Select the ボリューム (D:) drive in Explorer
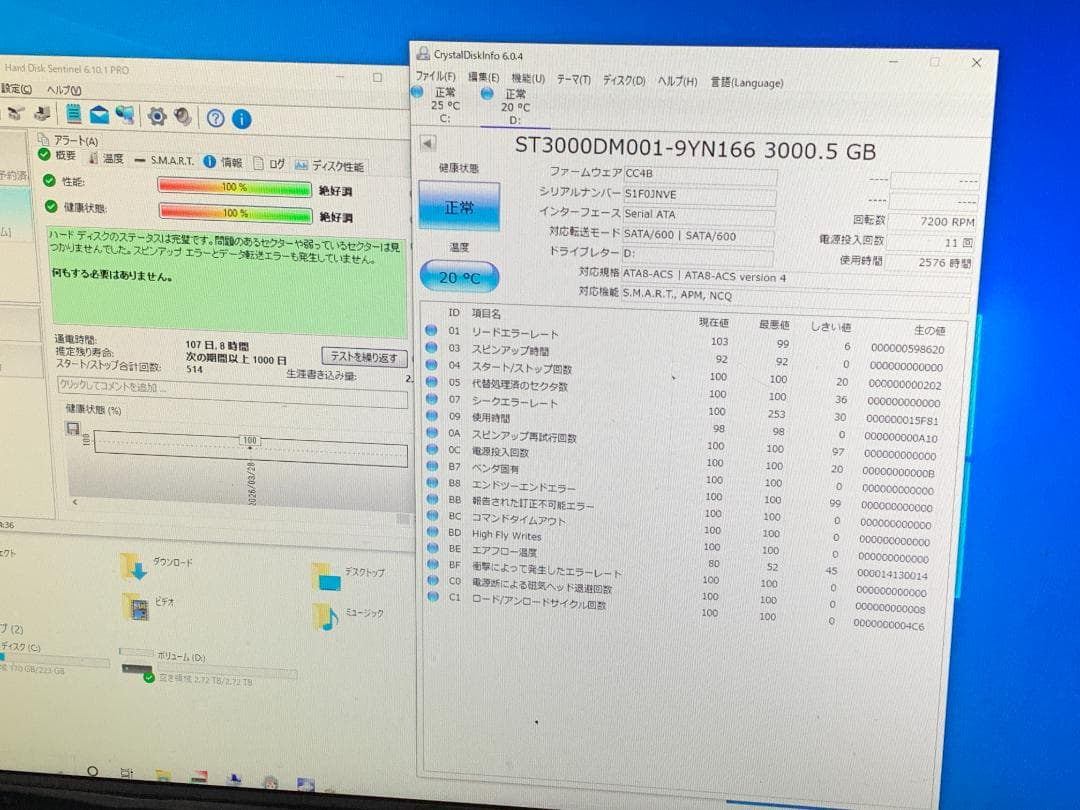This screenshot has height=810, width=1080. (x=207, y=667)
